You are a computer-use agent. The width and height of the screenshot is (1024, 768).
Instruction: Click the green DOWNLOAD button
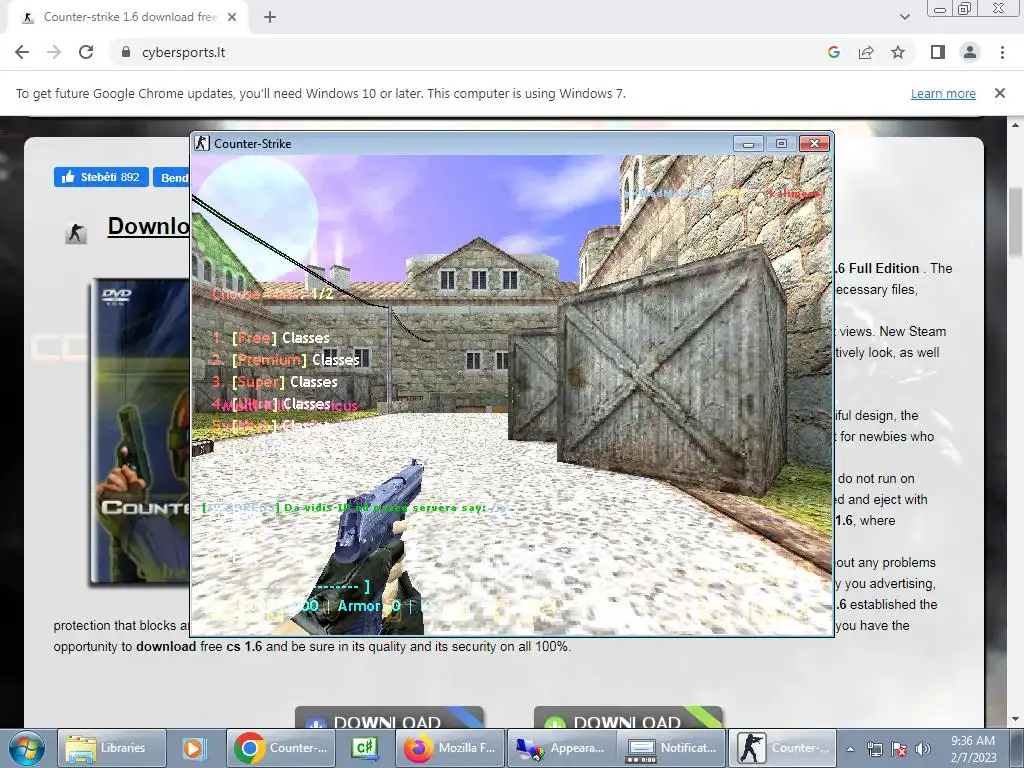point(628,718)
